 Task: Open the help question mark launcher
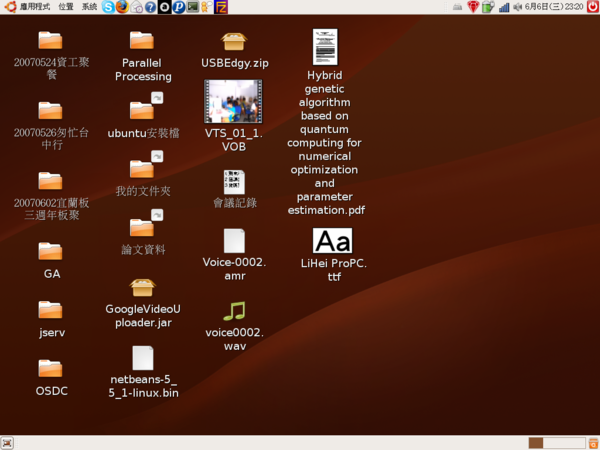coord(151,7)
